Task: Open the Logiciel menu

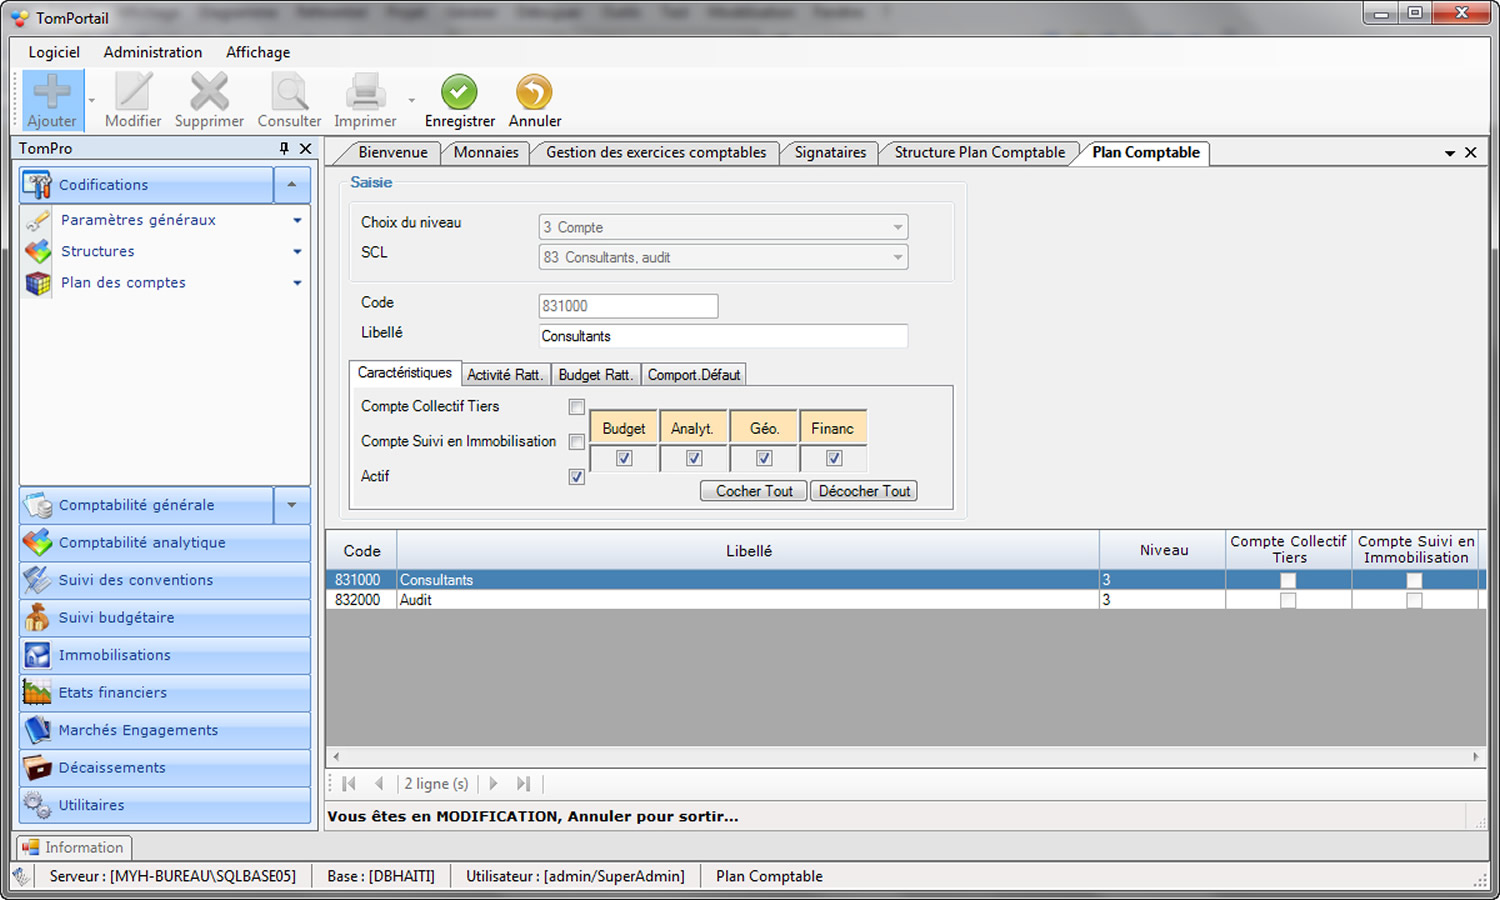Action: pyautogui.click(x=54, y=52)
